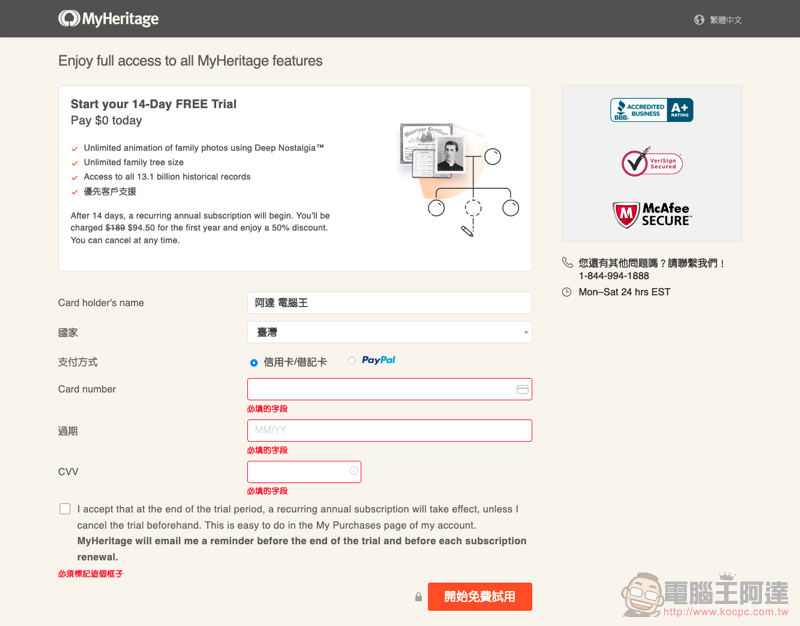Select the 信用卡/借記卡 payment radio button
Image resolution: width=800 pixels, height=626 pixels.
(x=254, y=362)
